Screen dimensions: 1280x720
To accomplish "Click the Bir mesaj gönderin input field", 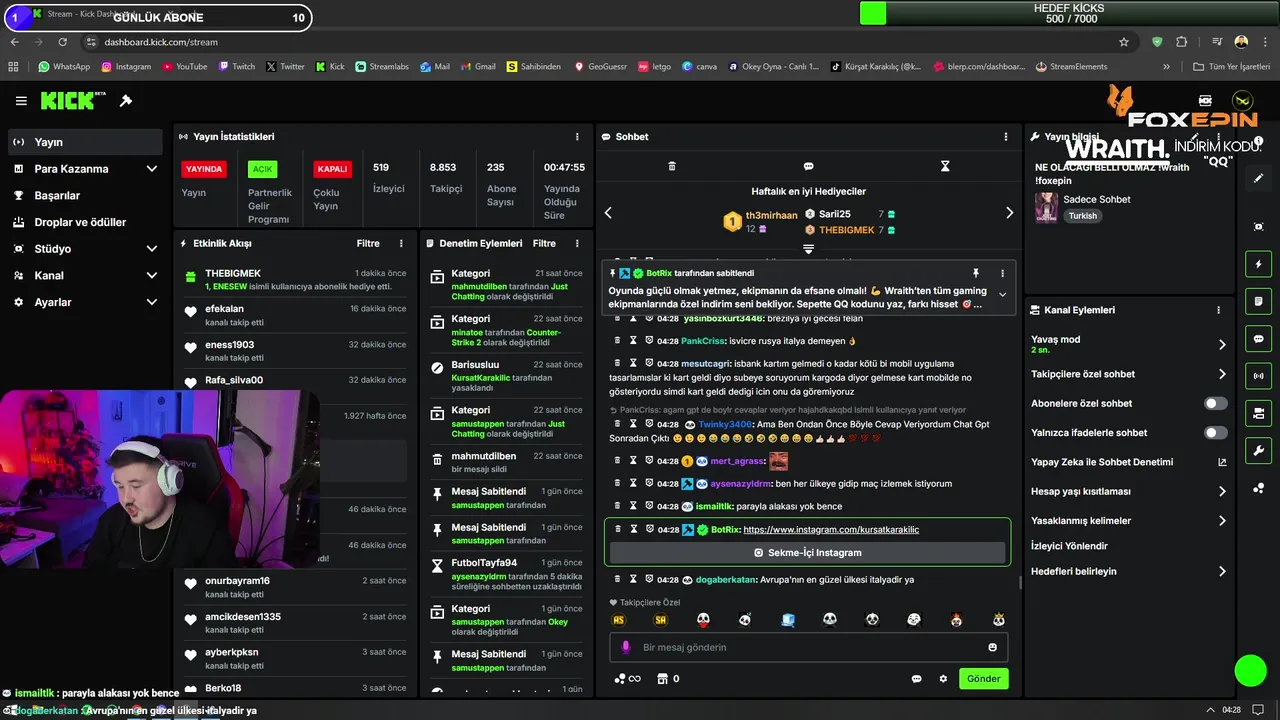I will pyautogui.click(x=808, y=647).
